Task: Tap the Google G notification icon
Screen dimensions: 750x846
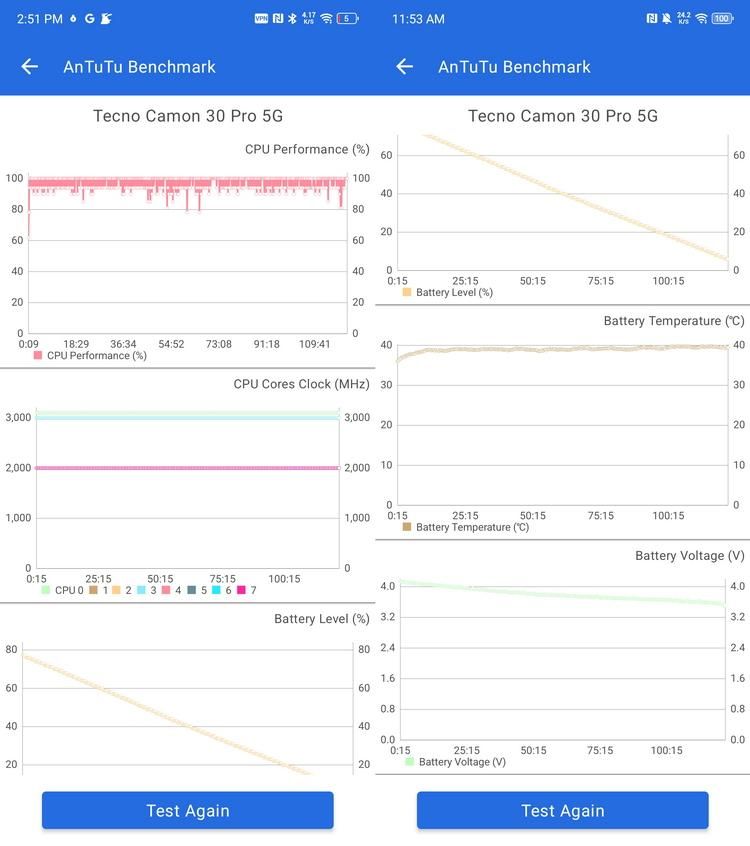Action: coord(90,19)
